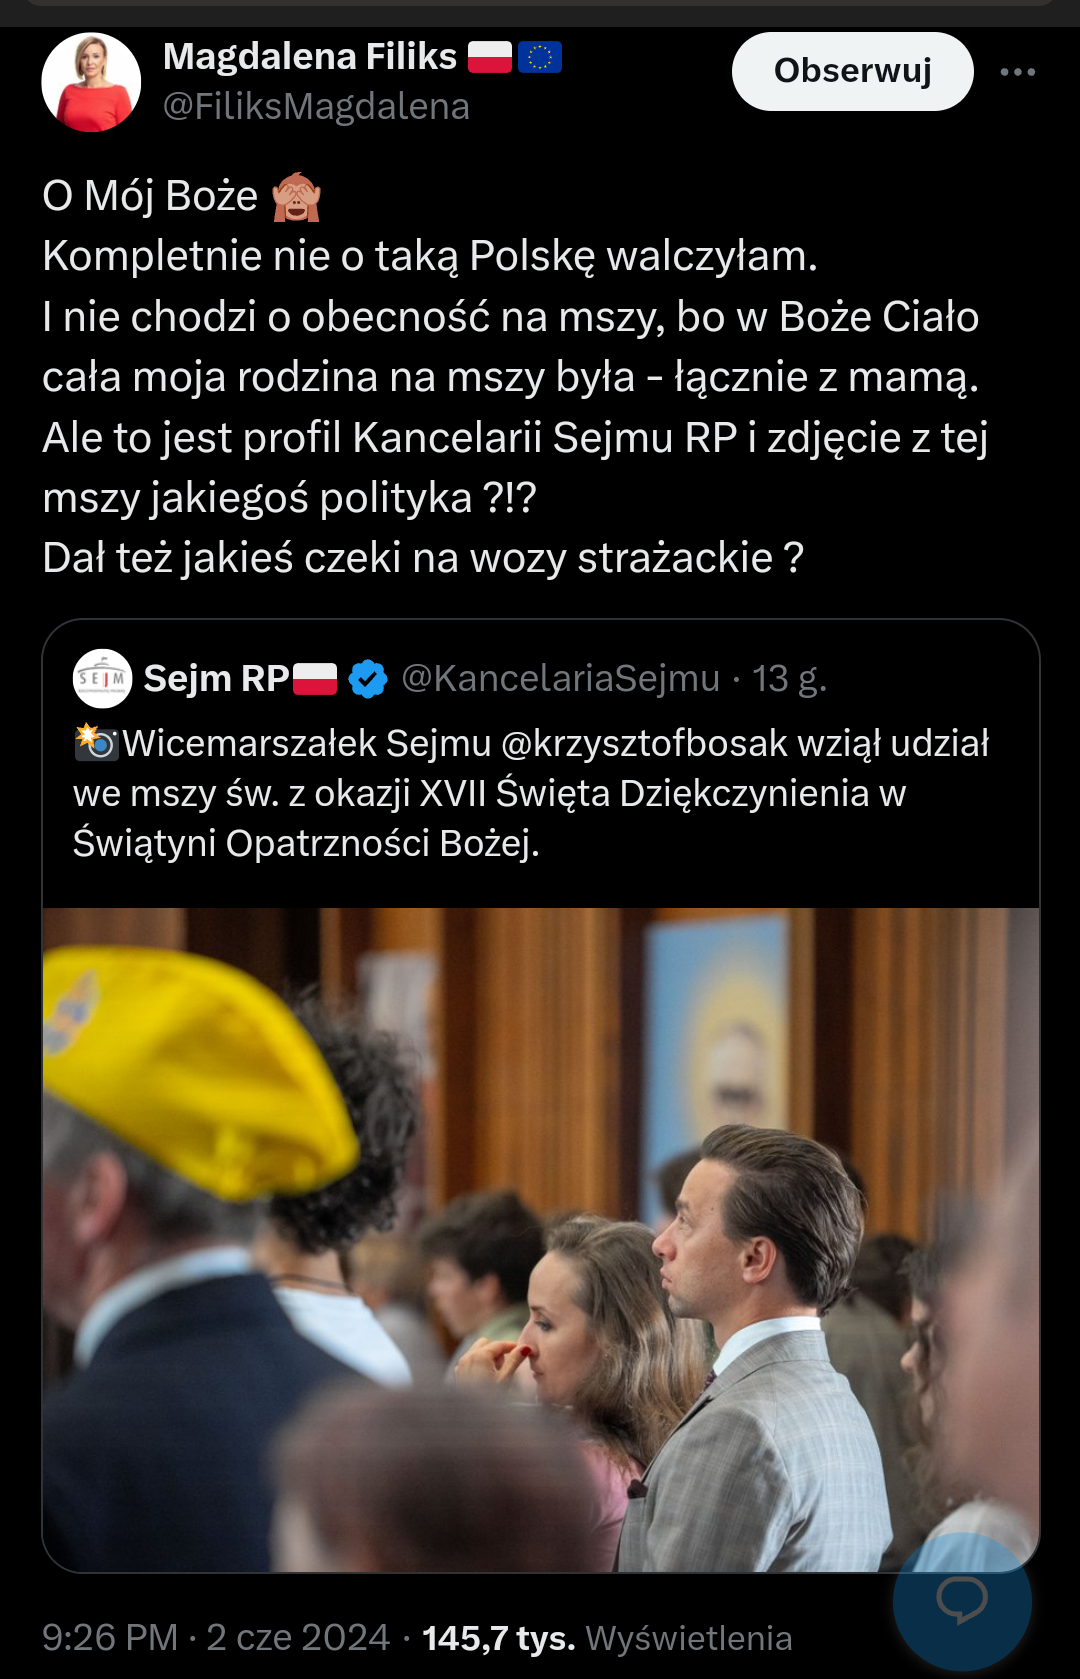Open the three-dot more options menu

pyautogui.click(x=1018, y=72)
